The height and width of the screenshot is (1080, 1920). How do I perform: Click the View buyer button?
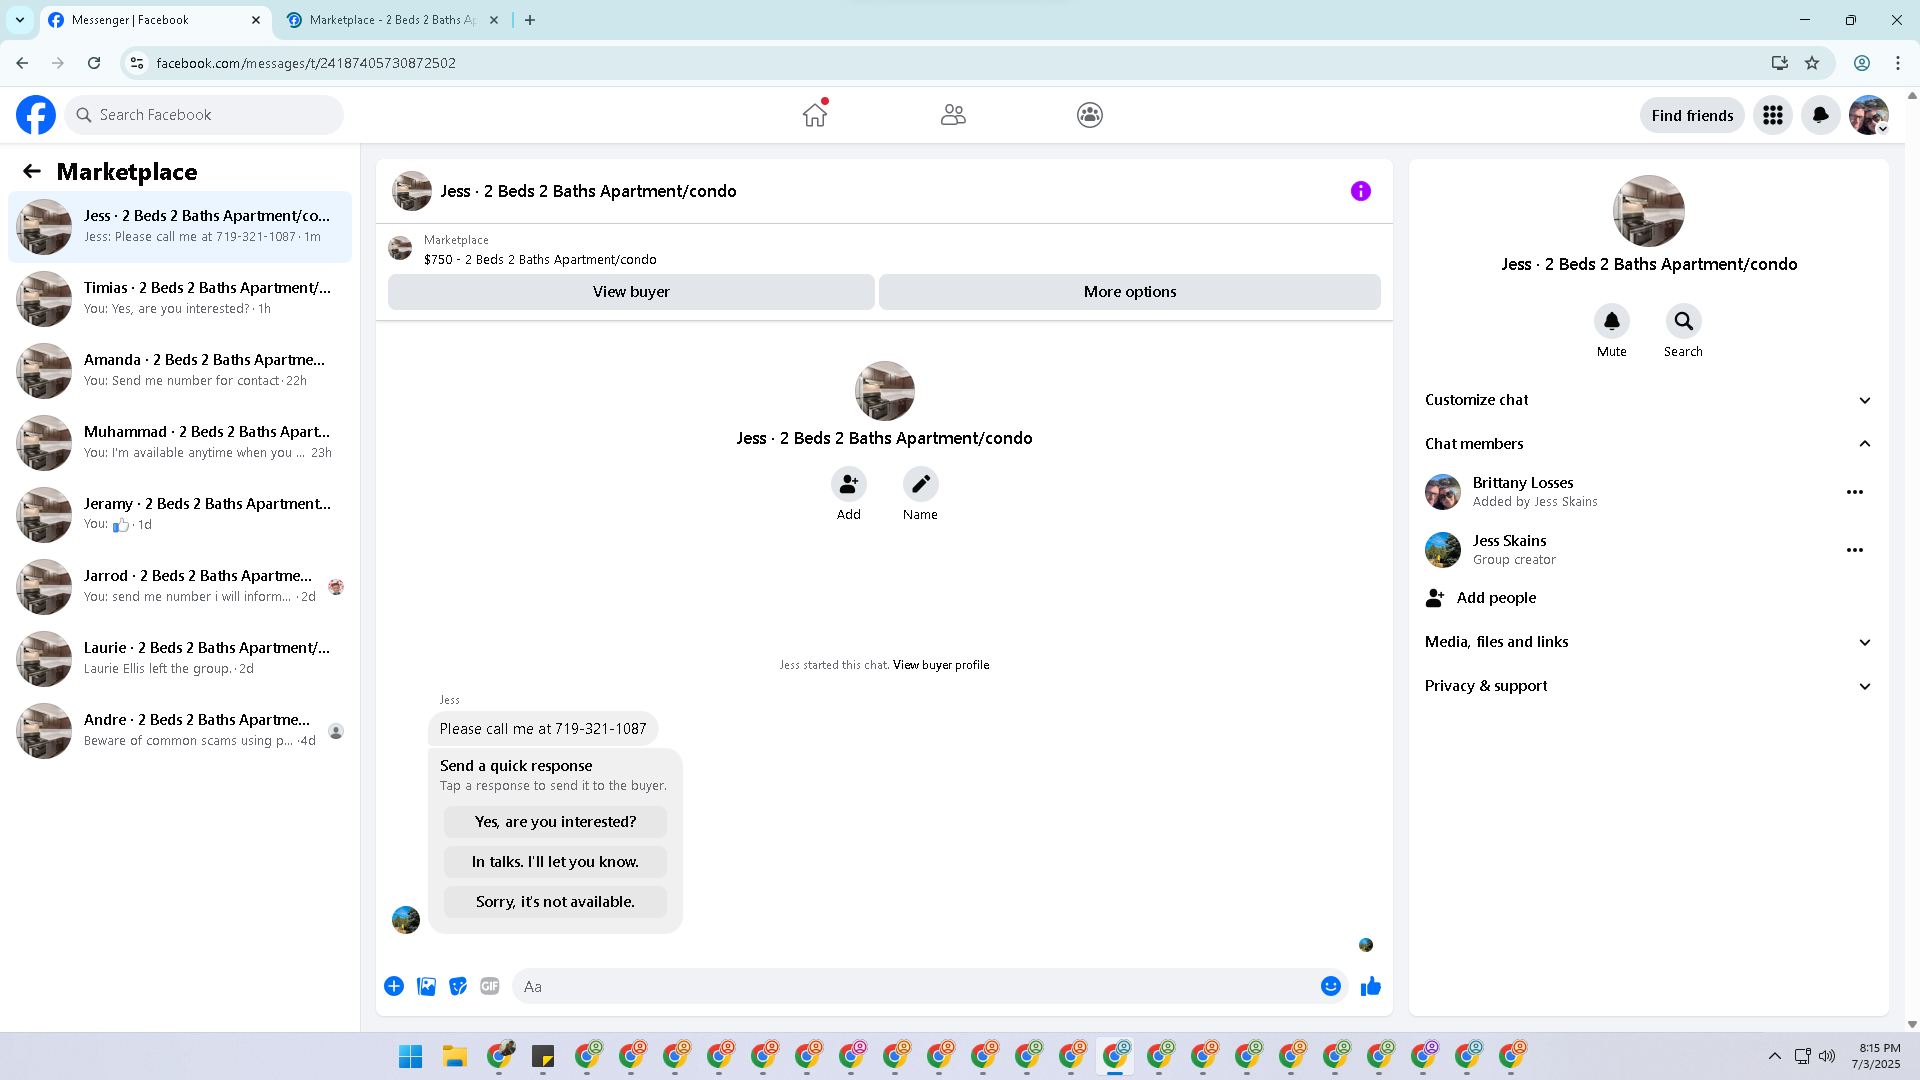pos(631,292)
